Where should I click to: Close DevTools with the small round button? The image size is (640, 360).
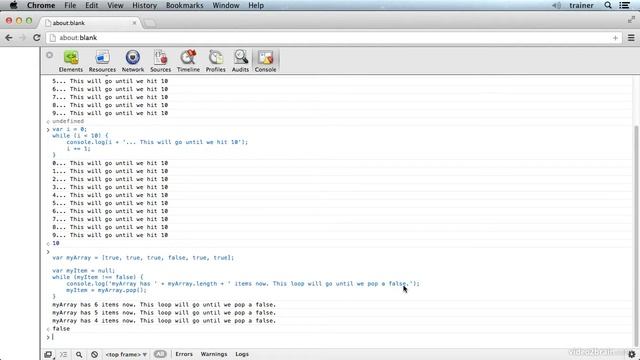(x=49, y=55)
